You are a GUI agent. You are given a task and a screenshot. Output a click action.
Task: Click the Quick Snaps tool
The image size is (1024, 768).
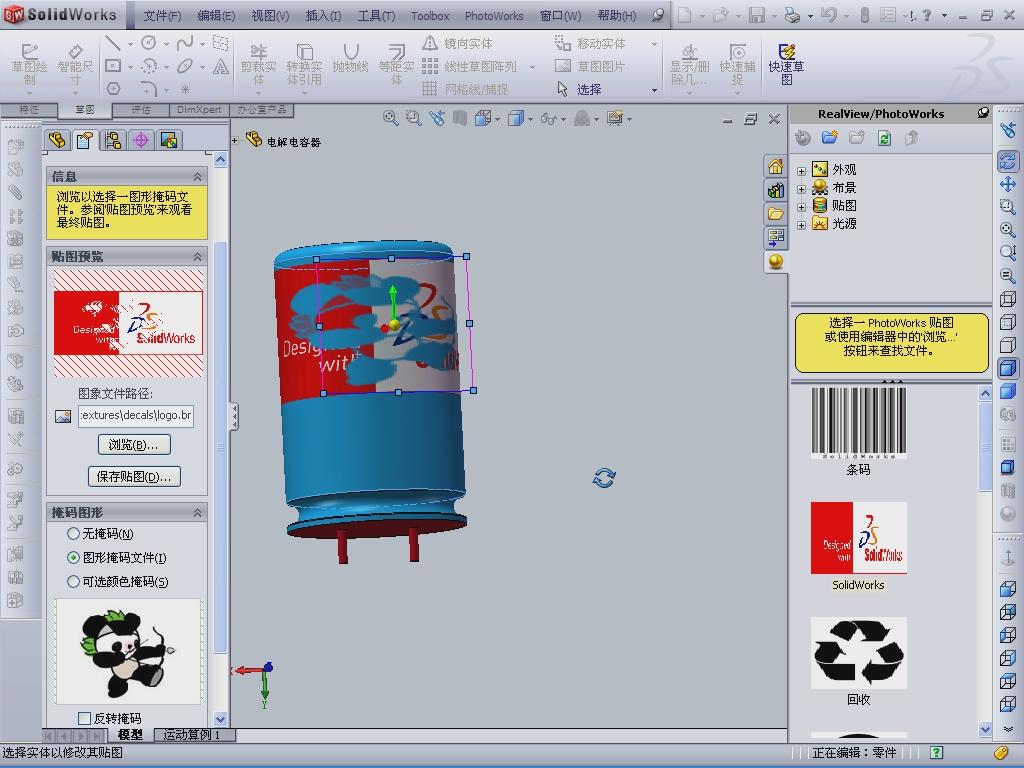(x=737, y=65)
